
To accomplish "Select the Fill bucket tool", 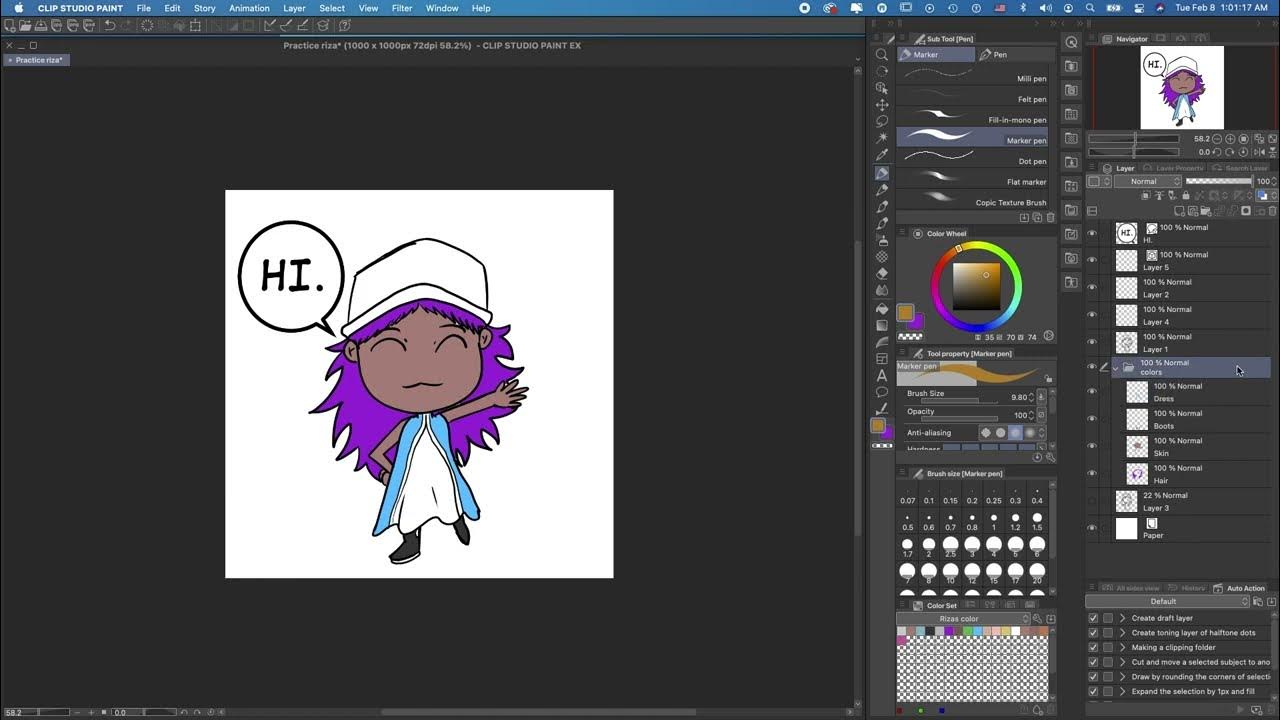I will pyautogui.click(x=881, y=308).
